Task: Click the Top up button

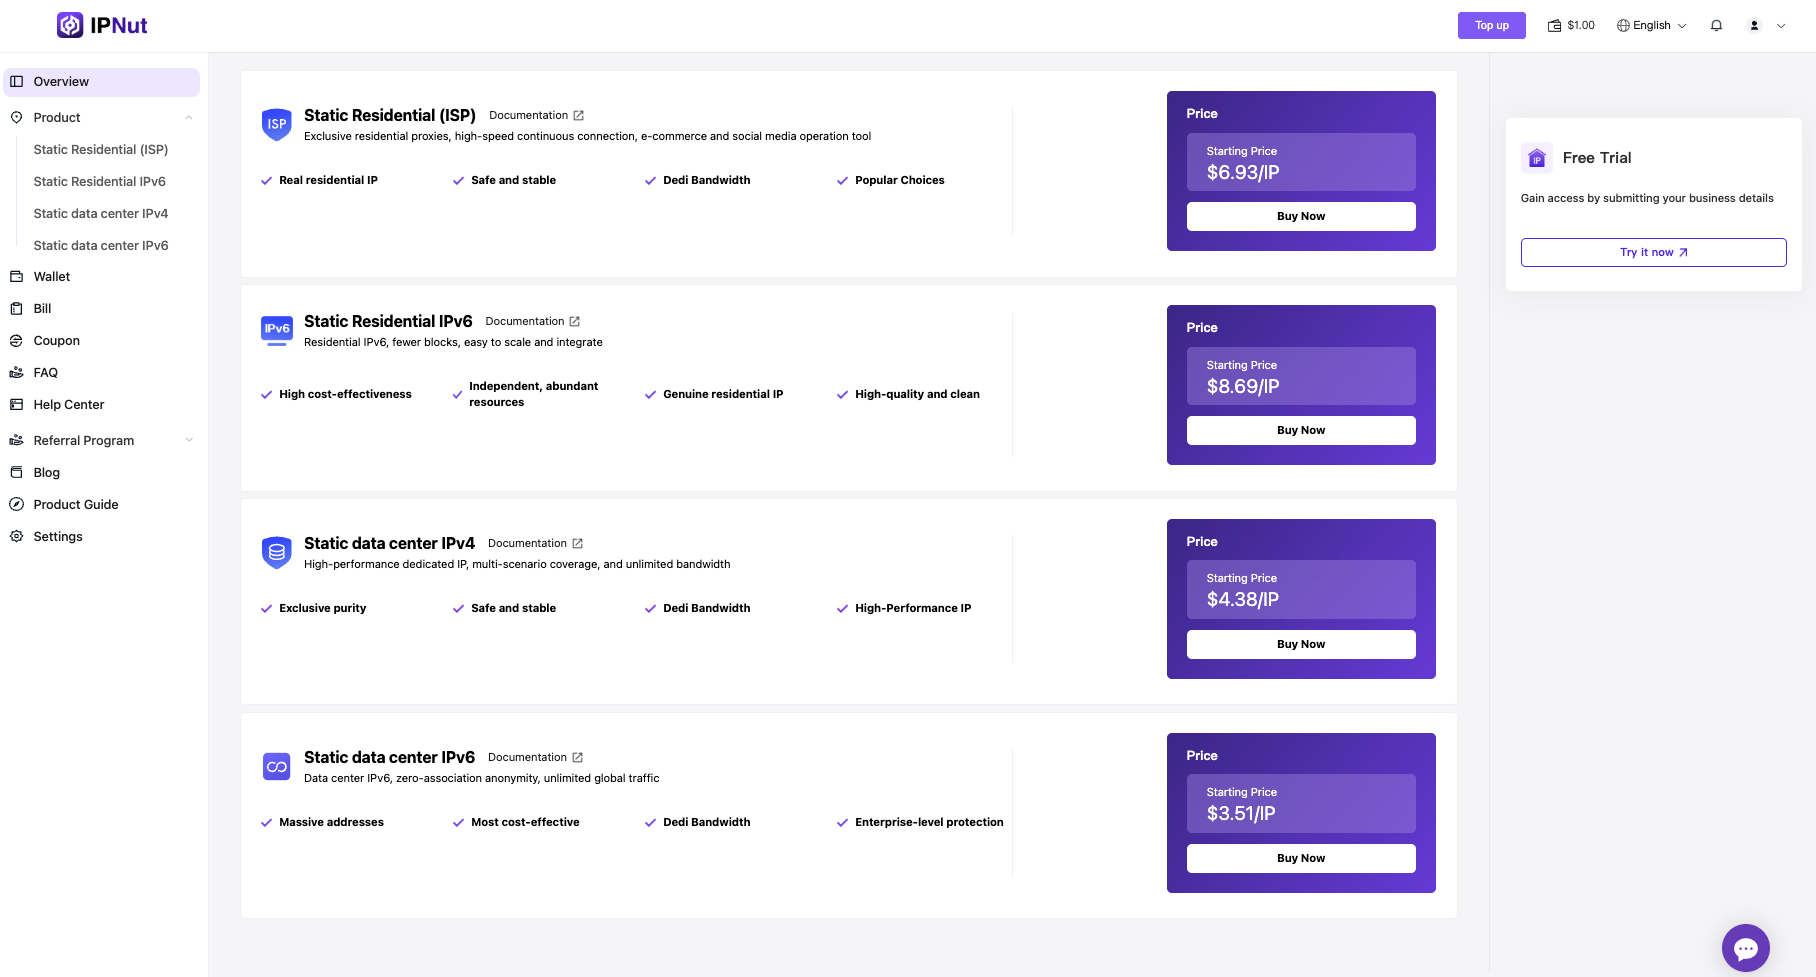Action: coord(1491,26)
